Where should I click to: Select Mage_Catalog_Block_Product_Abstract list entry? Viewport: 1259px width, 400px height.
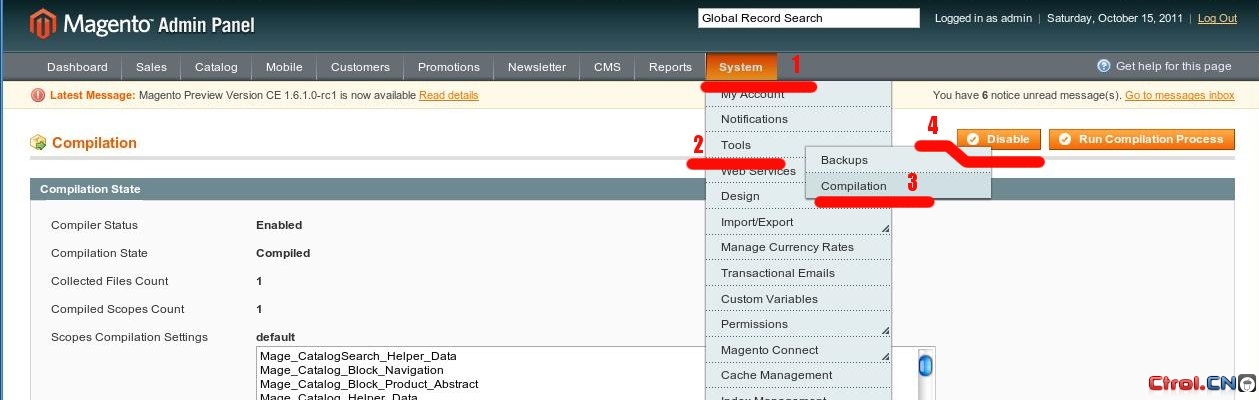[369, 384]
